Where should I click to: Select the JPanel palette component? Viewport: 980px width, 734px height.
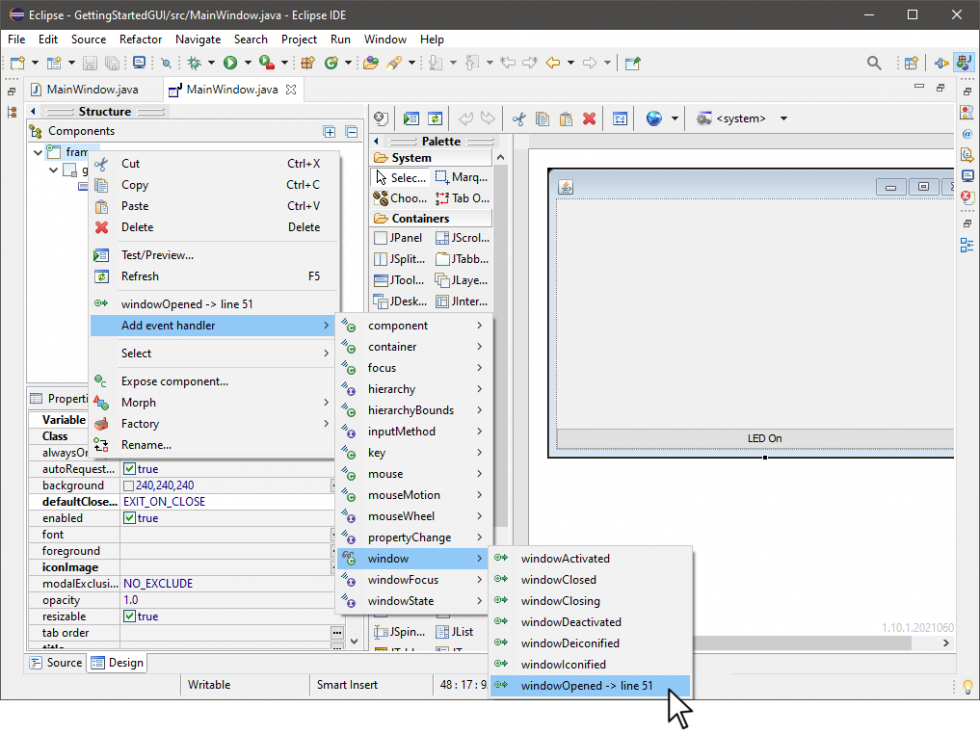(x=398, y=238)
